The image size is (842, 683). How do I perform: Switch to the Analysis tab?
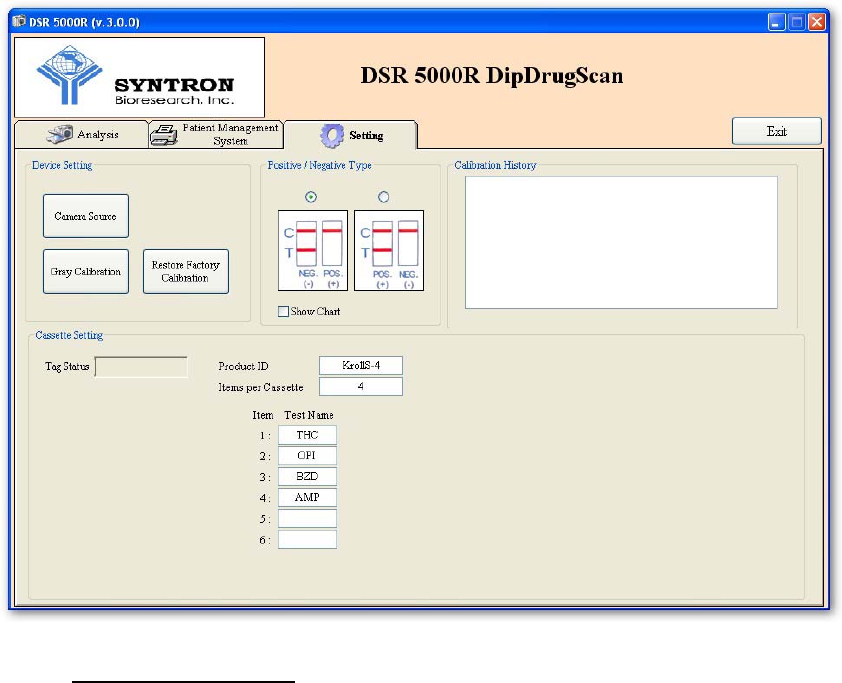81,134
